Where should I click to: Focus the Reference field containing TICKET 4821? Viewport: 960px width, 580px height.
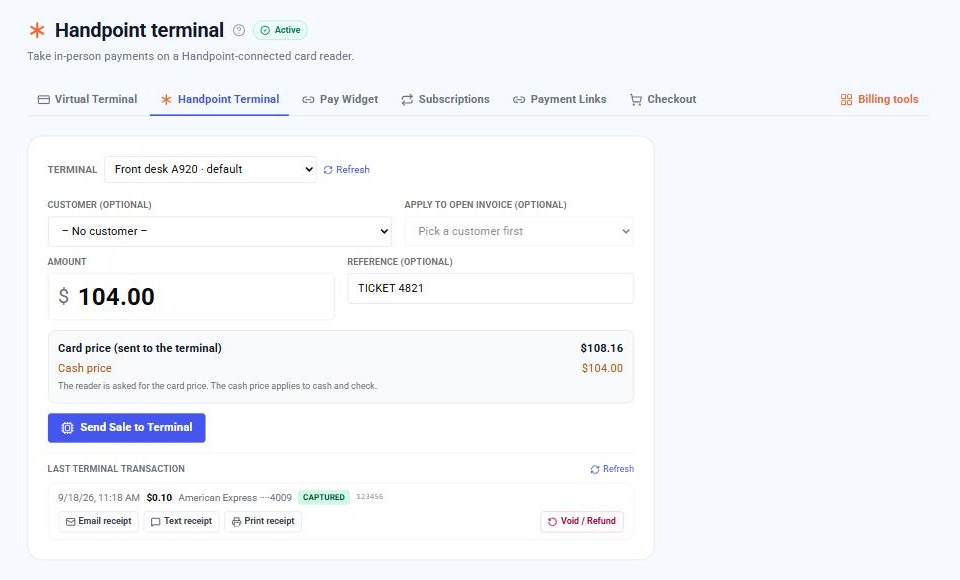490,288
